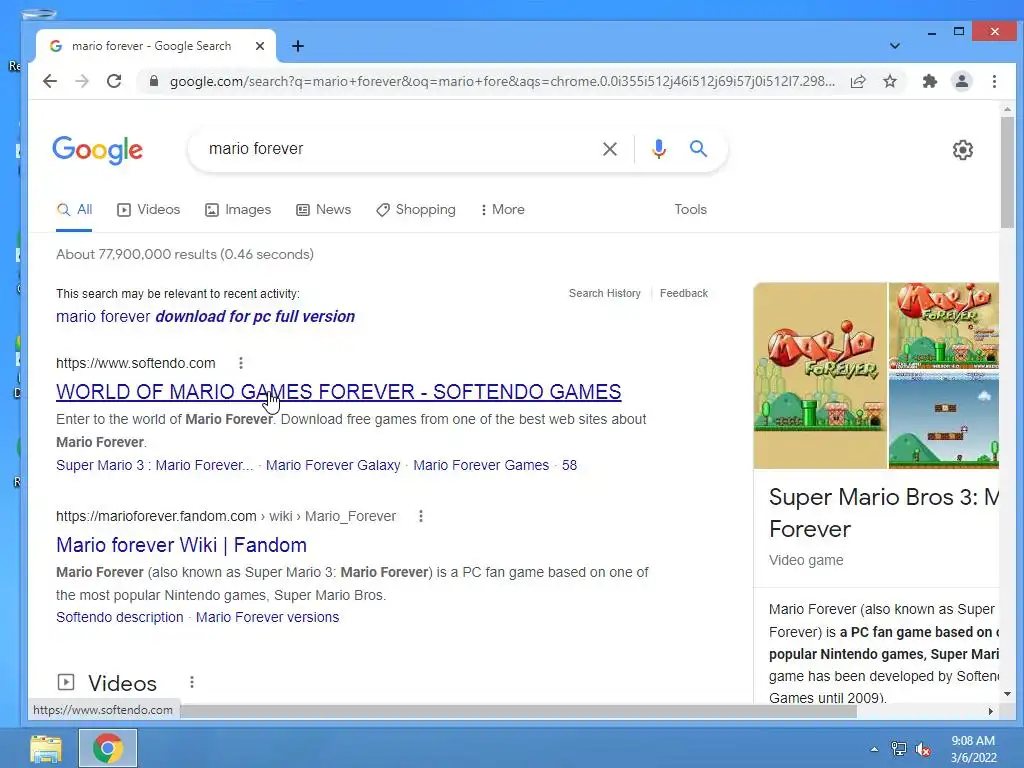Open the taskbar clock showing 9:08 AM
Viewport: 1024px width, 768px height.
click(973, 749)
